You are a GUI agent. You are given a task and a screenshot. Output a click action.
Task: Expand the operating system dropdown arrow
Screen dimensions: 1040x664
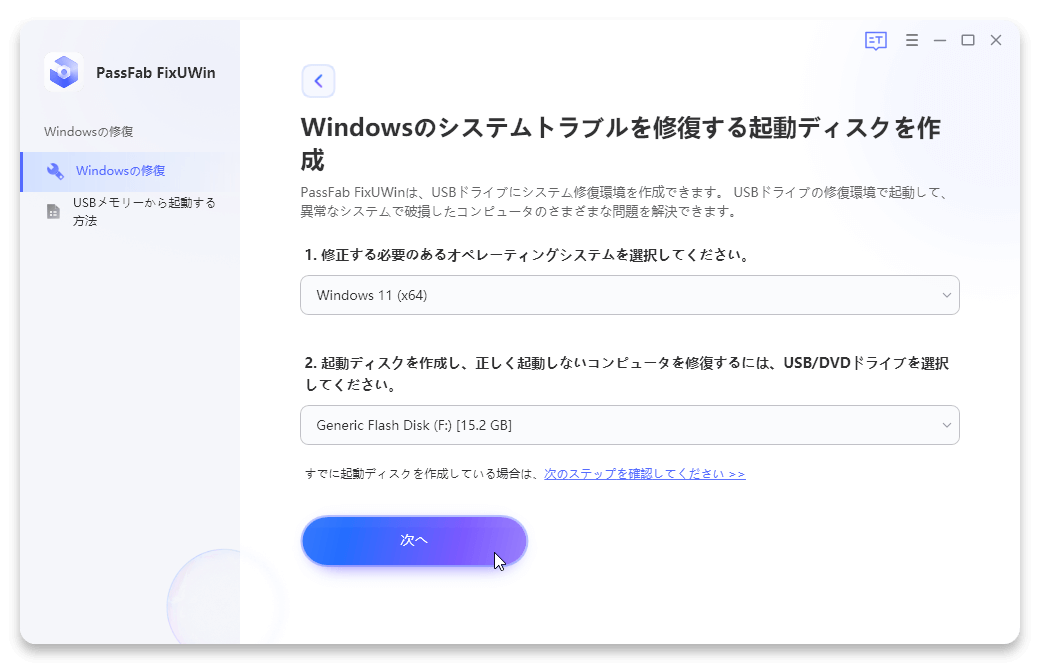[946, 295]
